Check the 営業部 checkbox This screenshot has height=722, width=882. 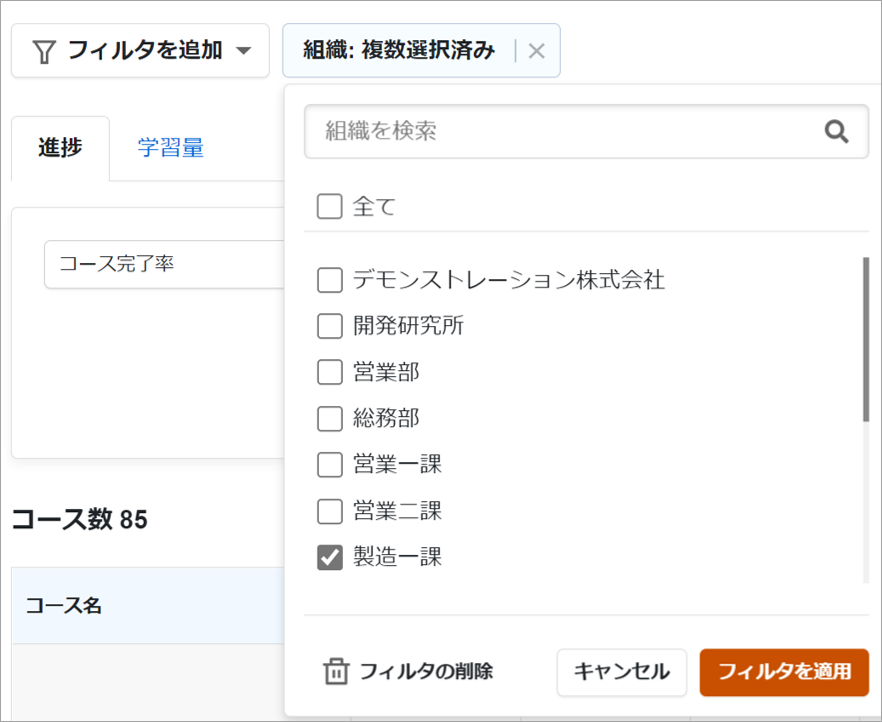tap(330, 372)
